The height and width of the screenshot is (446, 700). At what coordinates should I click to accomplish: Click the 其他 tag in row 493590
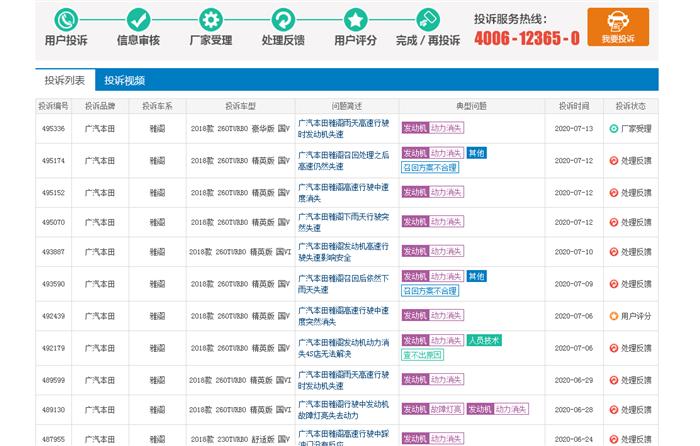pyautogui.click(x=477, y=276)
